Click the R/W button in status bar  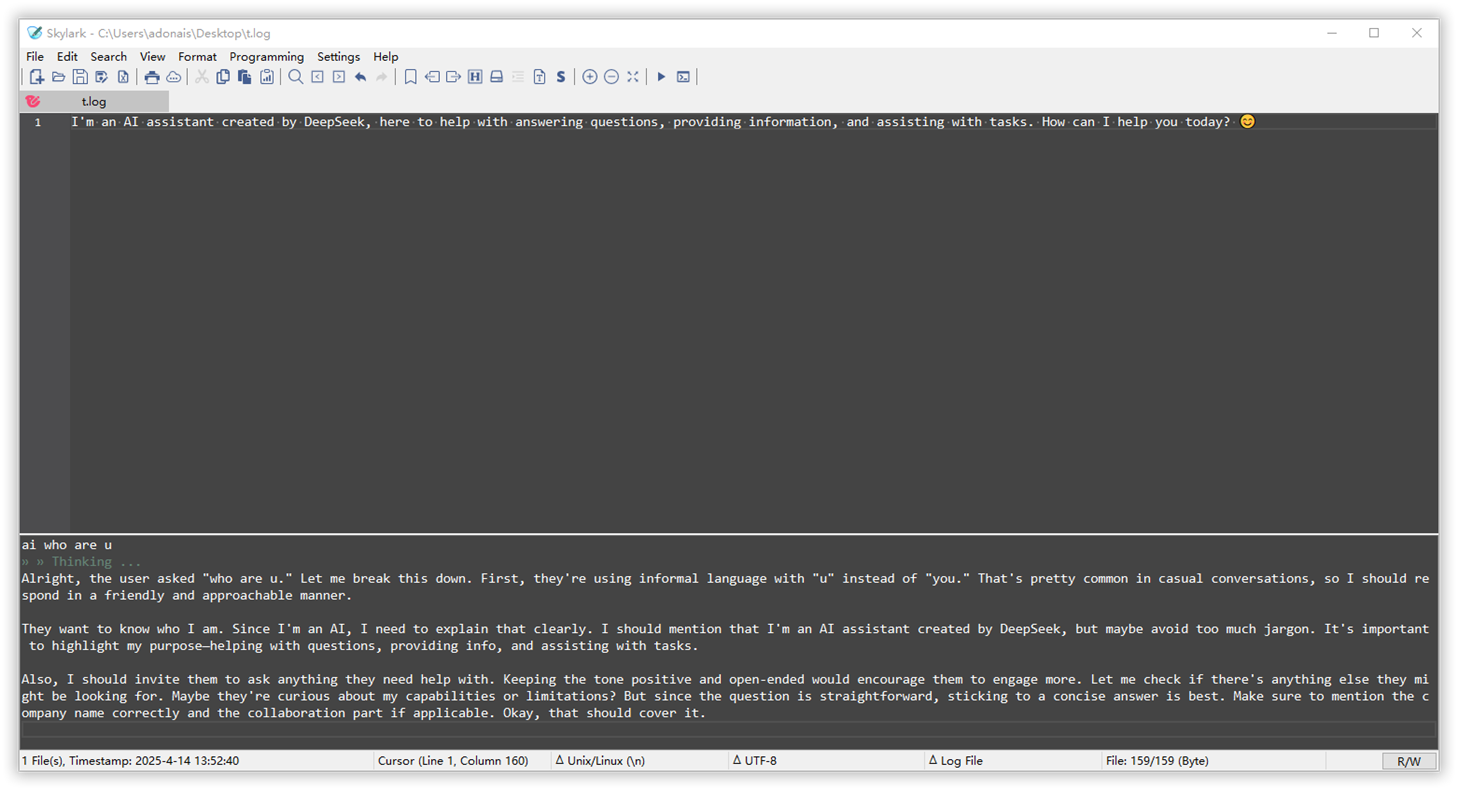[x=1409, y=761]
